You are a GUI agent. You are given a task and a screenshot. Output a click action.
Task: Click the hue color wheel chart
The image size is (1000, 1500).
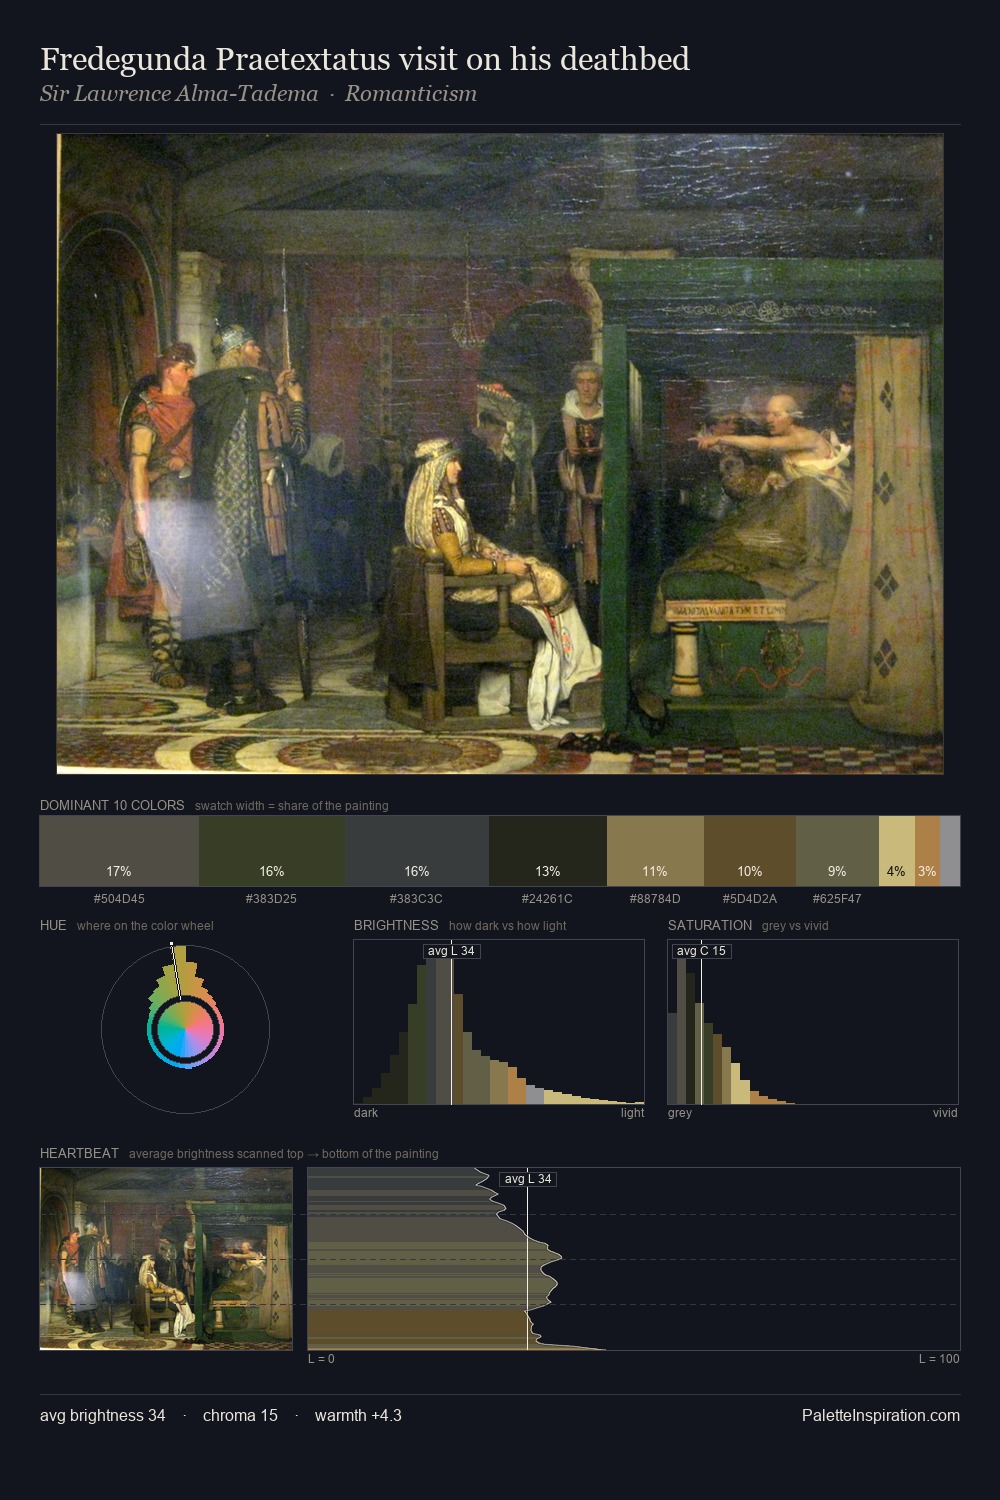pos(185,1029)
